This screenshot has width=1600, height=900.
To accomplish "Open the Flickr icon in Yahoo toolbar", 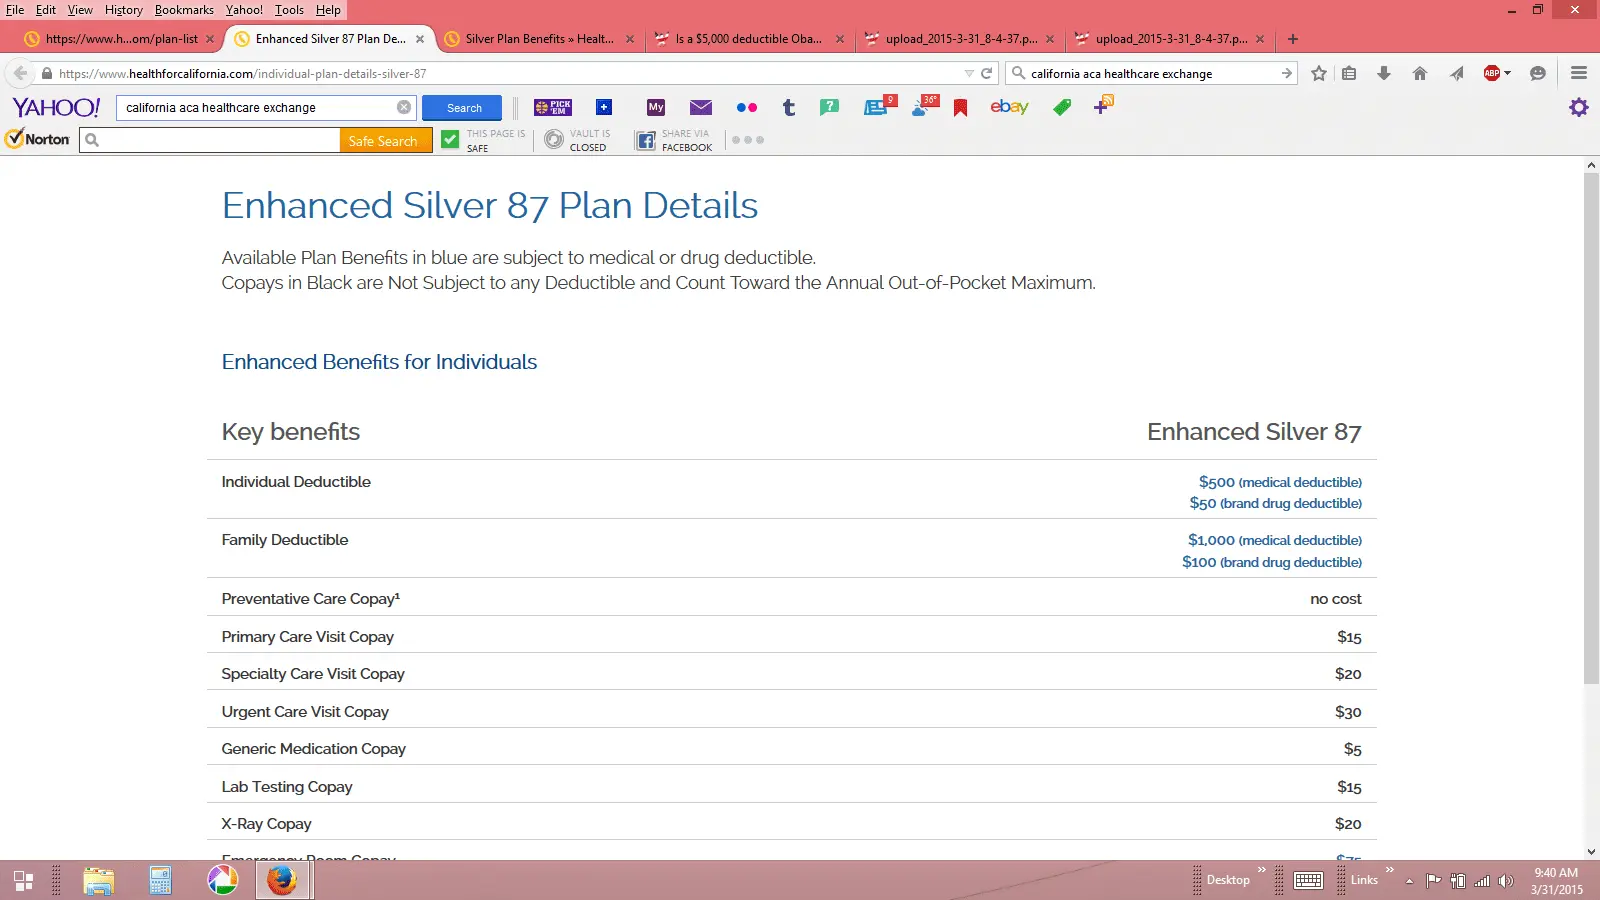I will (746, 108).
